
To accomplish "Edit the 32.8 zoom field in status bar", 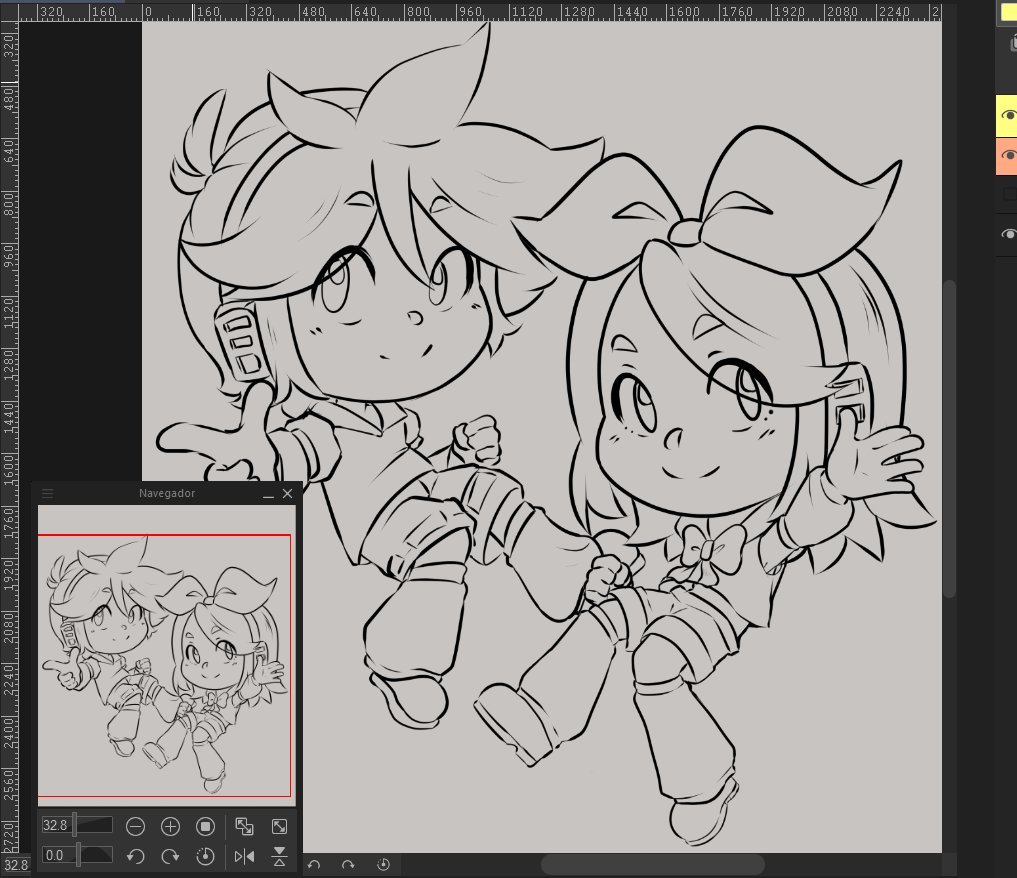I will click(16, 865).
